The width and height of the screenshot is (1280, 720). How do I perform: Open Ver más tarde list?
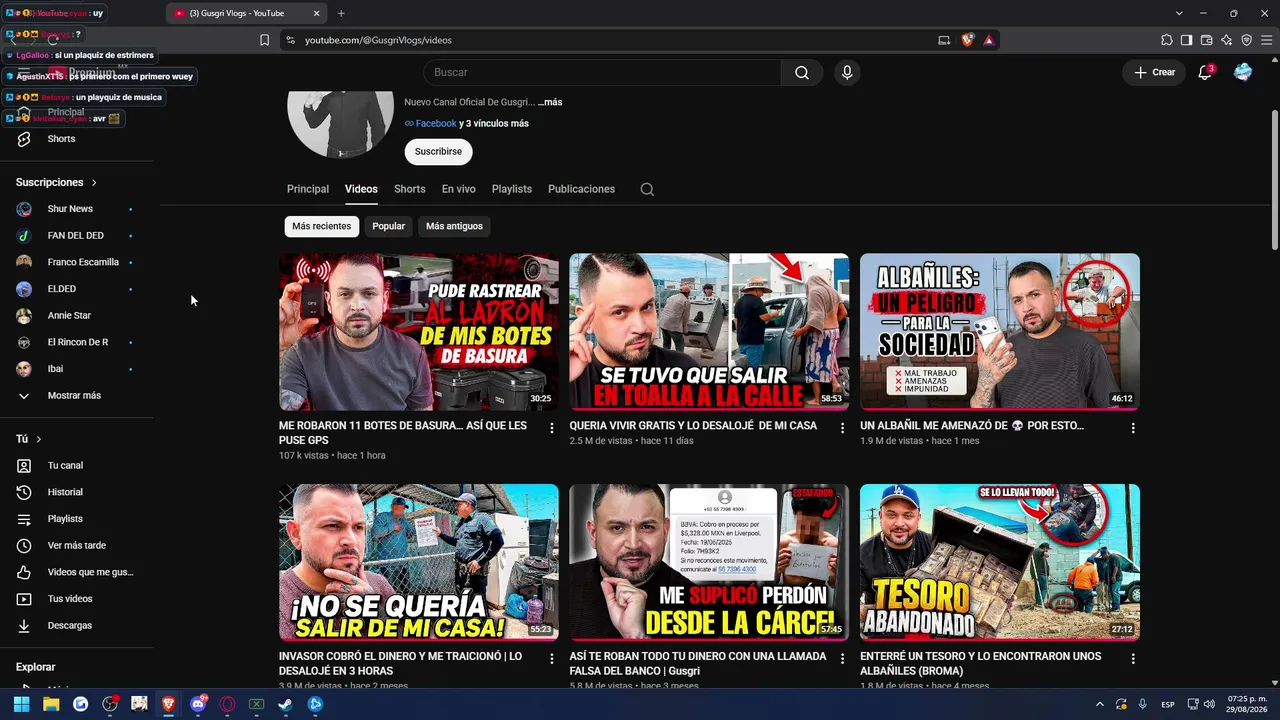pyautogui.click(x=77, y=545)
